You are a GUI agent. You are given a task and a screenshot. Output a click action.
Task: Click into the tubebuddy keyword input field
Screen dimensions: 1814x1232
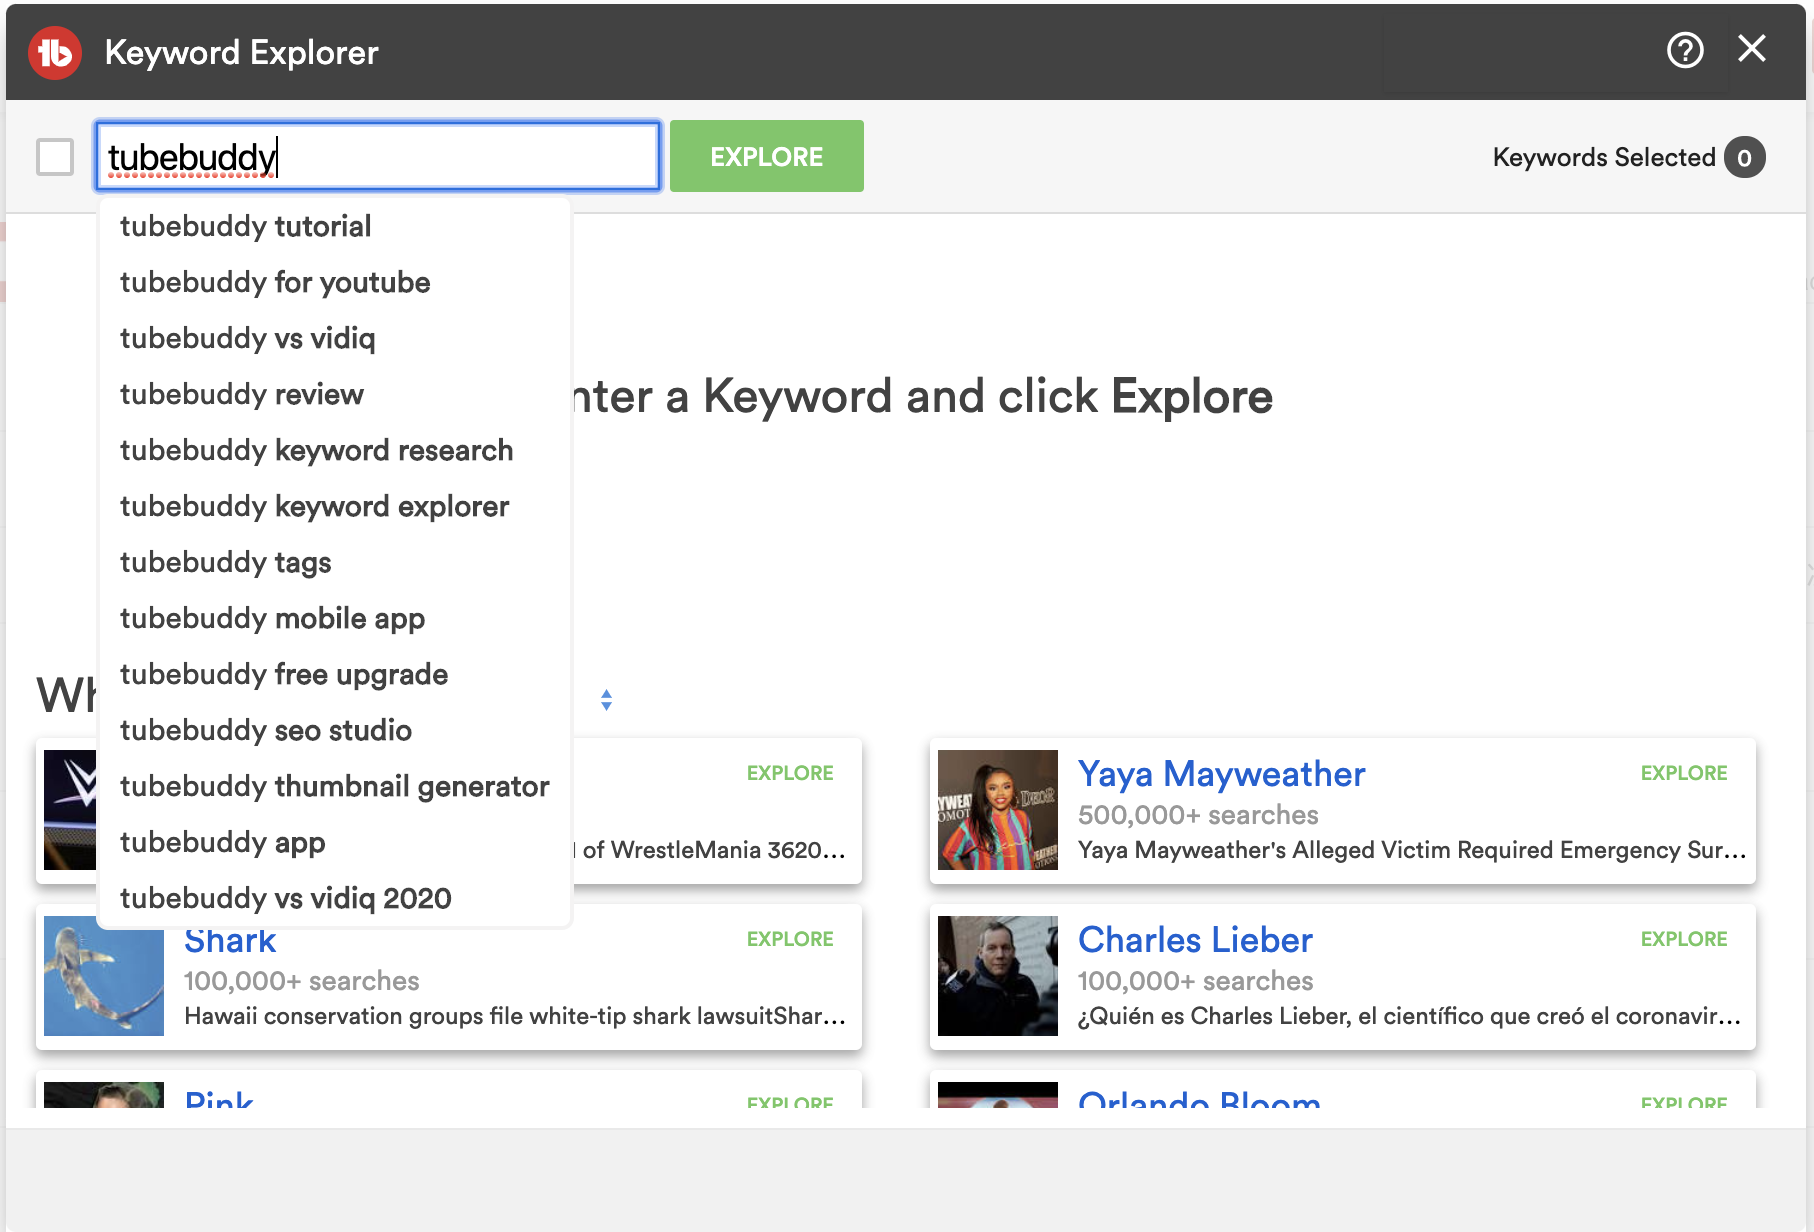tap(378, 156)
